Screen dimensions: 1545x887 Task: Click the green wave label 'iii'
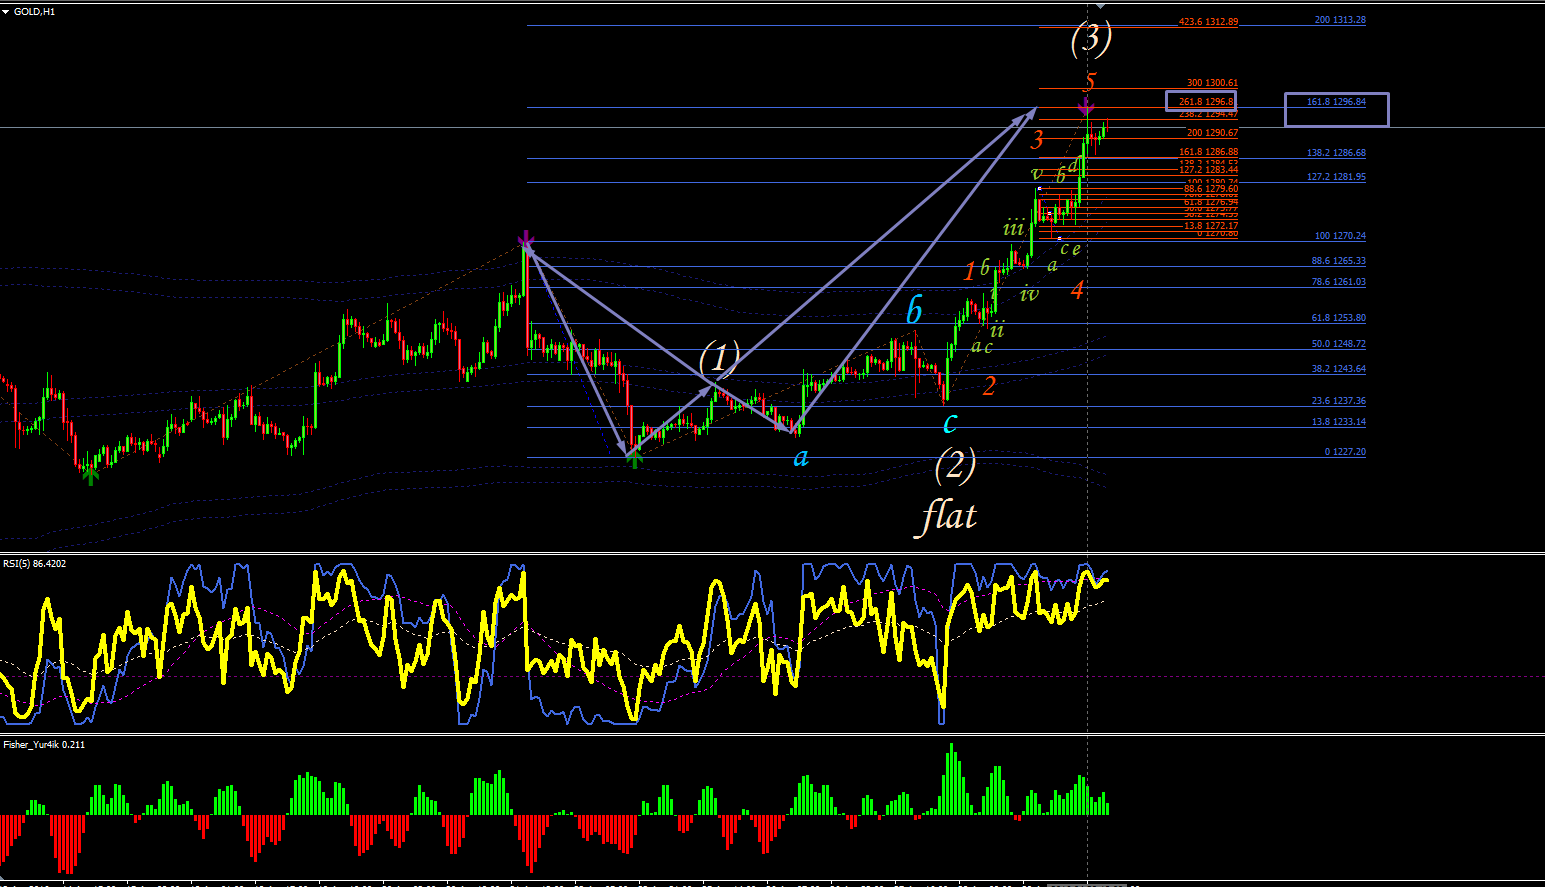(1014, 228)
